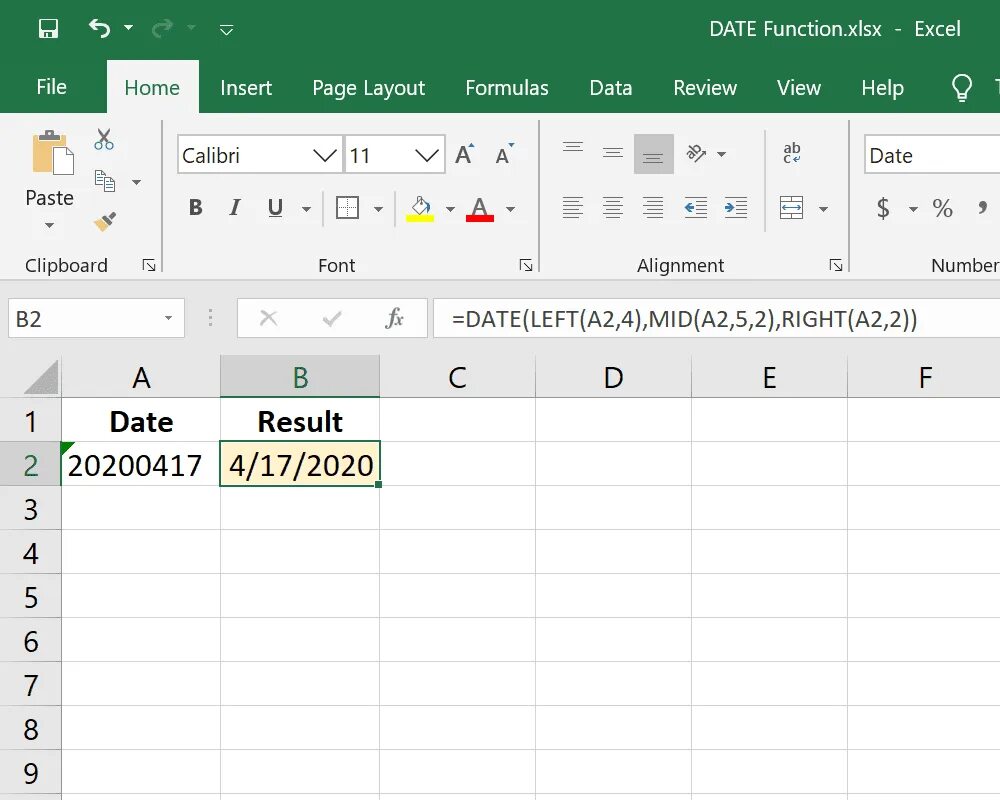
Task: Open Clipboard dialog launcher
Action: click(x=149, y=265)
